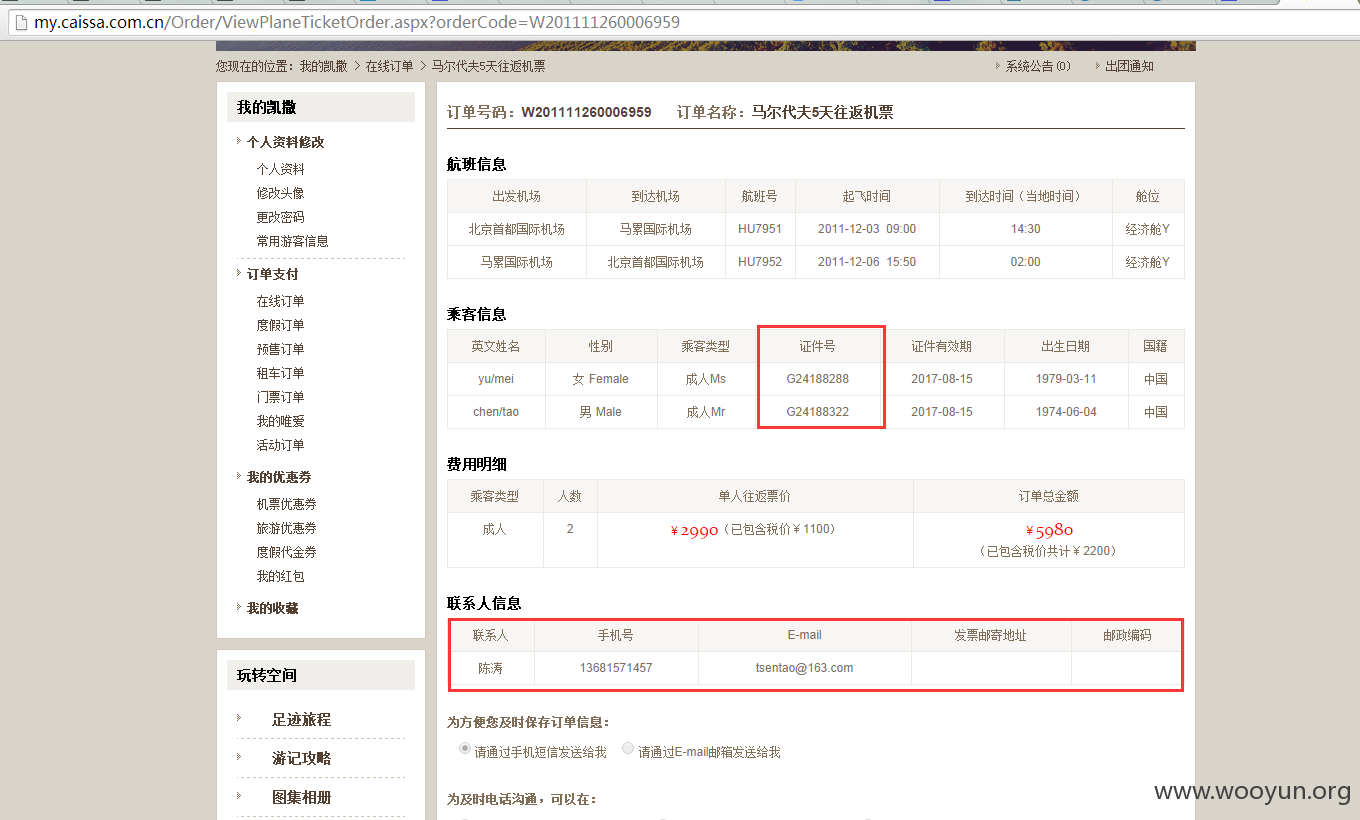1360x820 pixels.
Task: Open 度假代金券 in sidebar
Action: coord(286,552)
